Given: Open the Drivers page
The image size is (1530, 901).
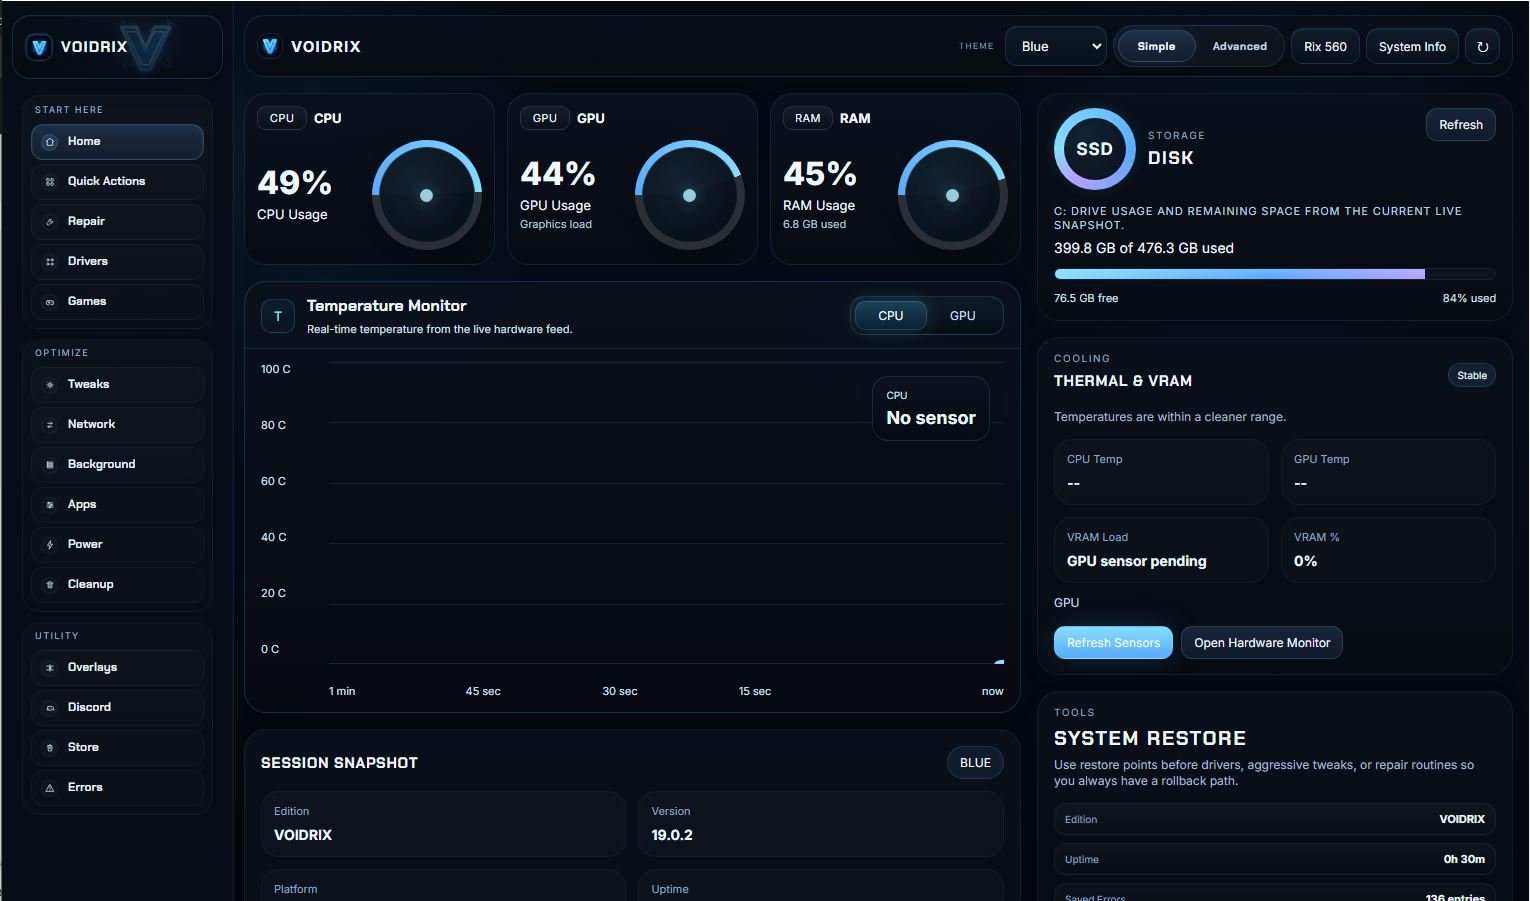Looking at the screenshot, I should click(117, 262).
